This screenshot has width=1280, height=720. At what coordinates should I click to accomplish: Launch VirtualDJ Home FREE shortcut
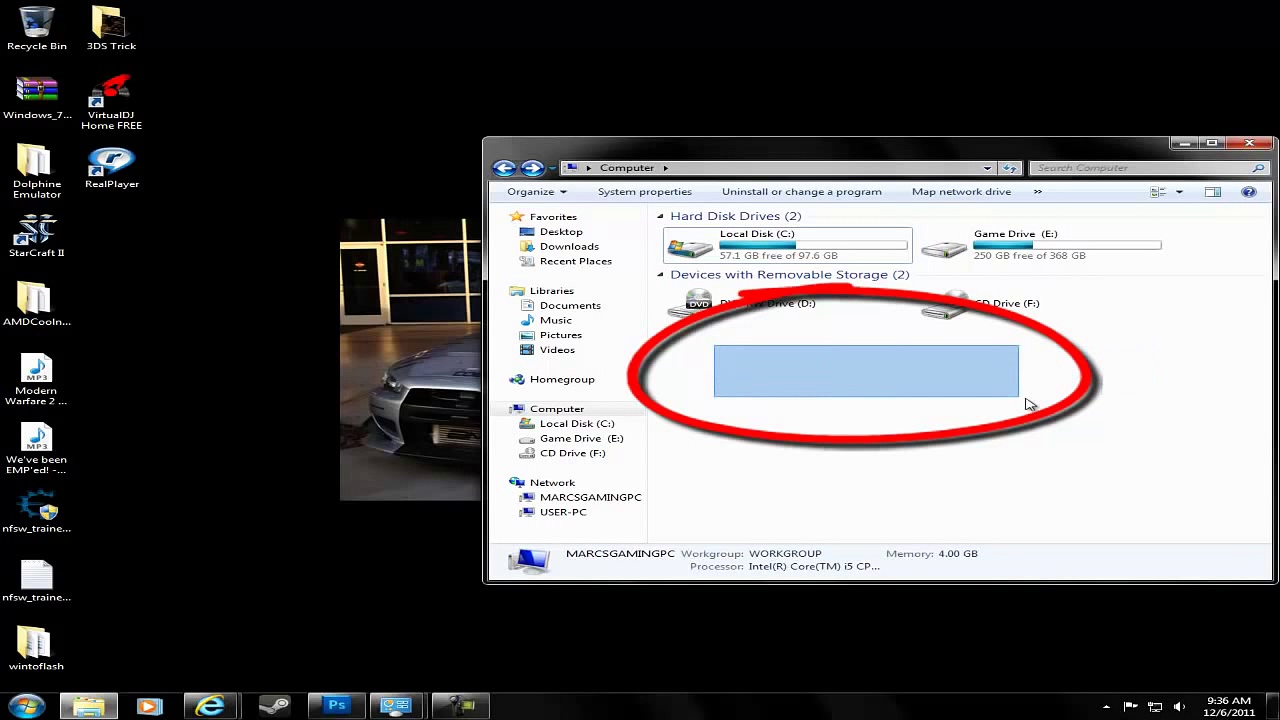(111, 102)
